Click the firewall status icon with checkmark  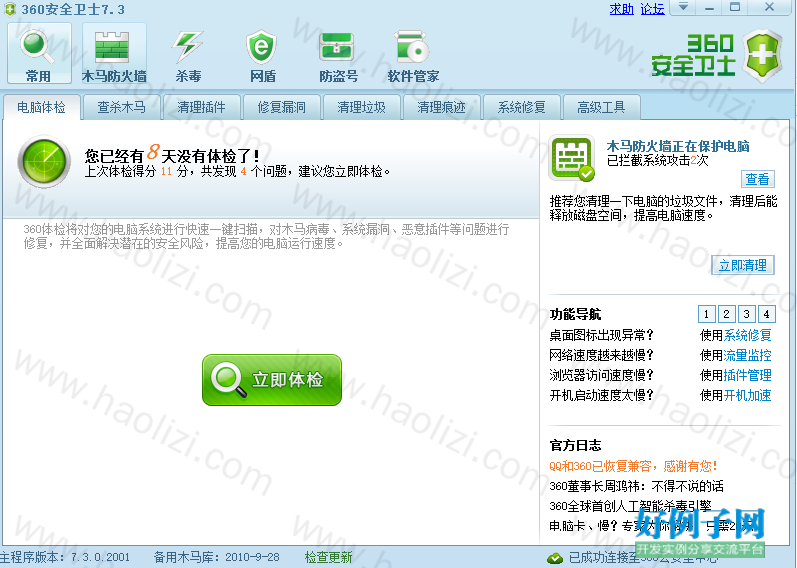click(572, 158)
